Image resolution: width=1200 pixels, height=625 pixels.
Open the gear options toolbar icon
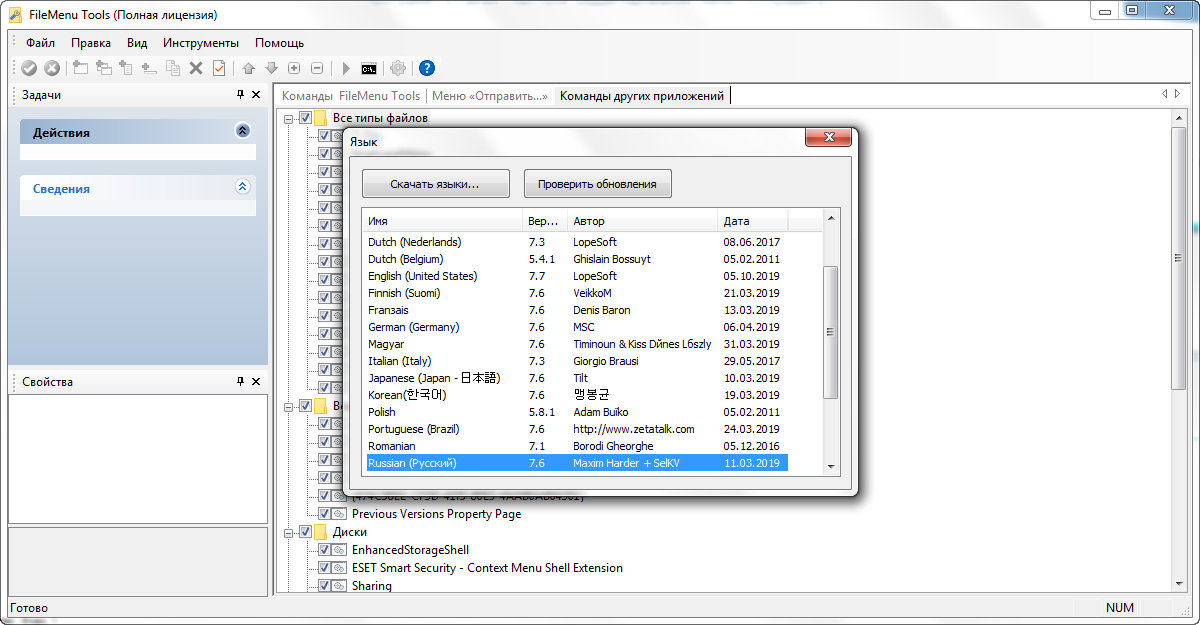coord(398,68)
